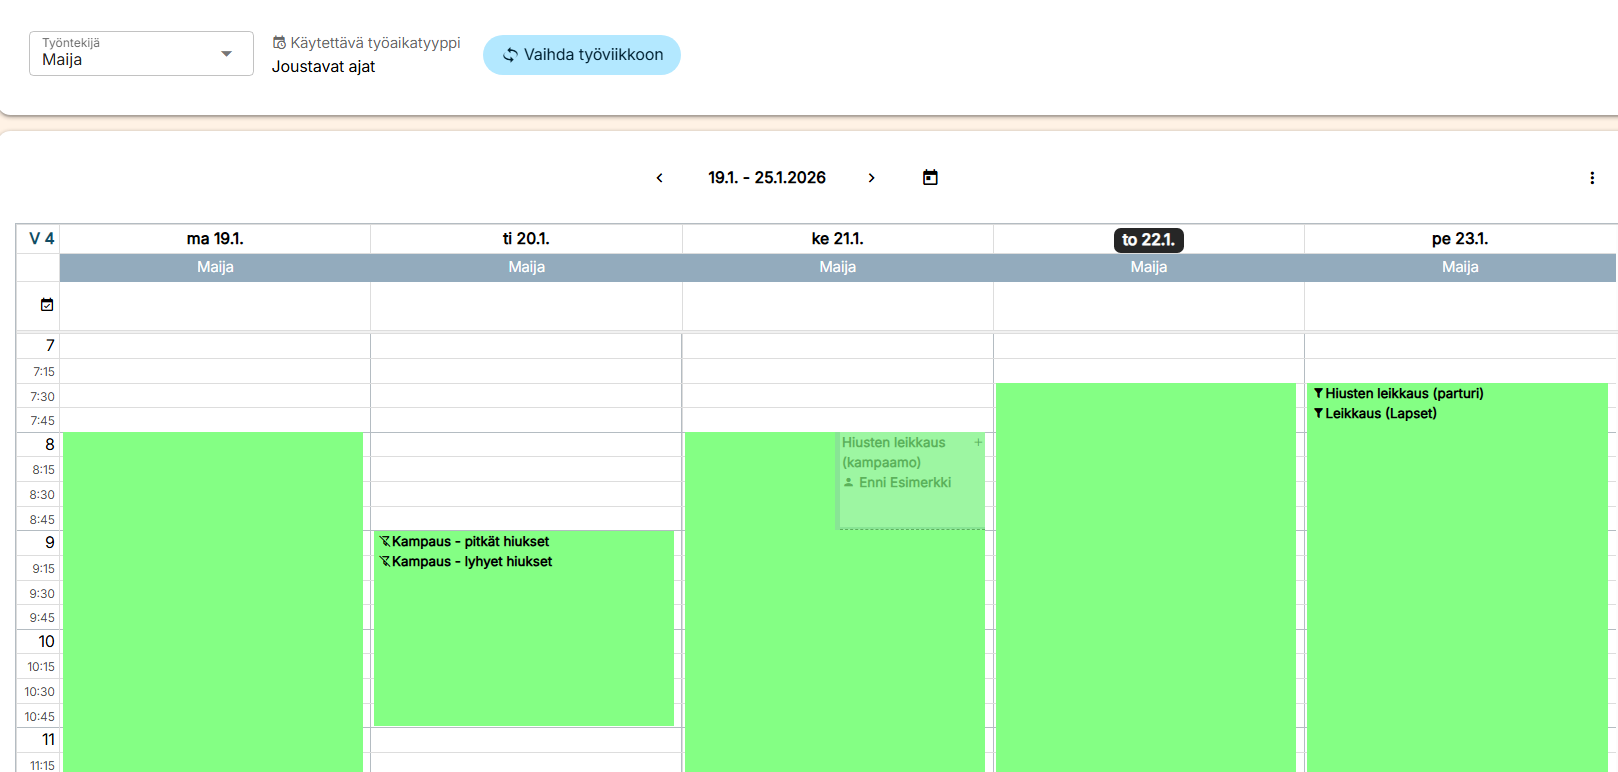Screen dimensions: 1618x772
Task: Click filter icon beside Kampaus - pitkät hiukset
Action: 384,542
